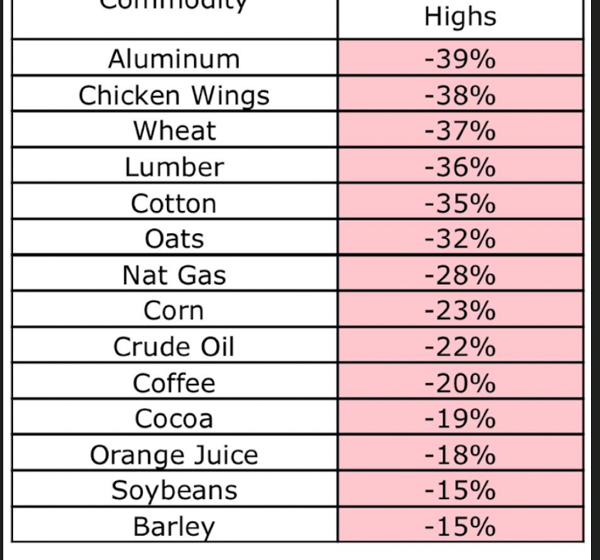Click the Highs column header
The image size is (600, 560).
point(461,17)
